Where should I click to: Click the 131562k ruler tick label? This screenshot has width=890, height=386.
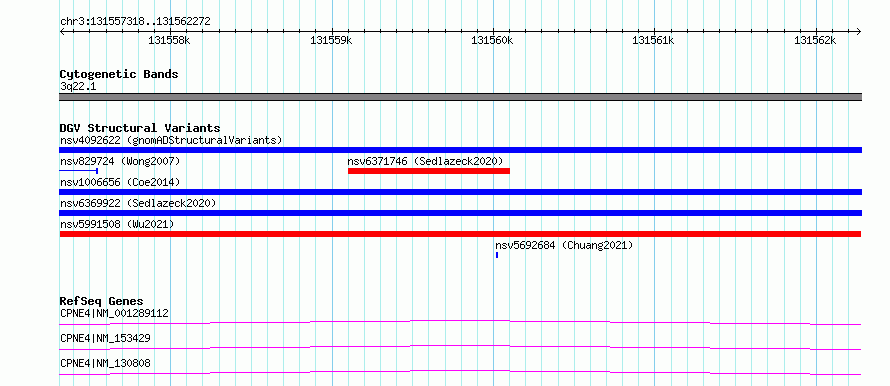pyautogui.click(x=815, y=41)
